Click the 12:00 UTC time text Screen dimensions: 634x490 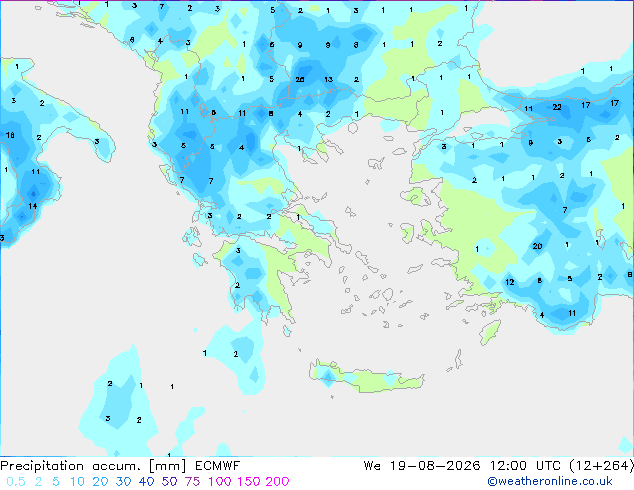pyautogui.click(x=525, y=466)
